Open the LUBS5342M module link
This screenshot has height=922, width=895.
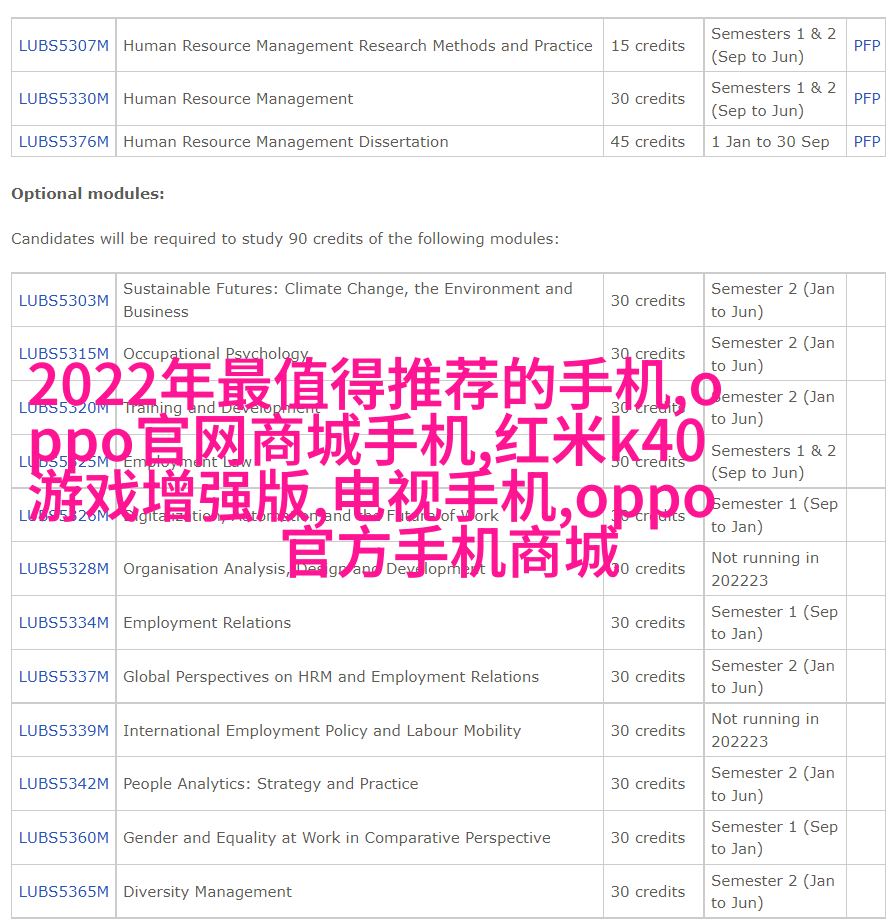(x=64, y=784)
